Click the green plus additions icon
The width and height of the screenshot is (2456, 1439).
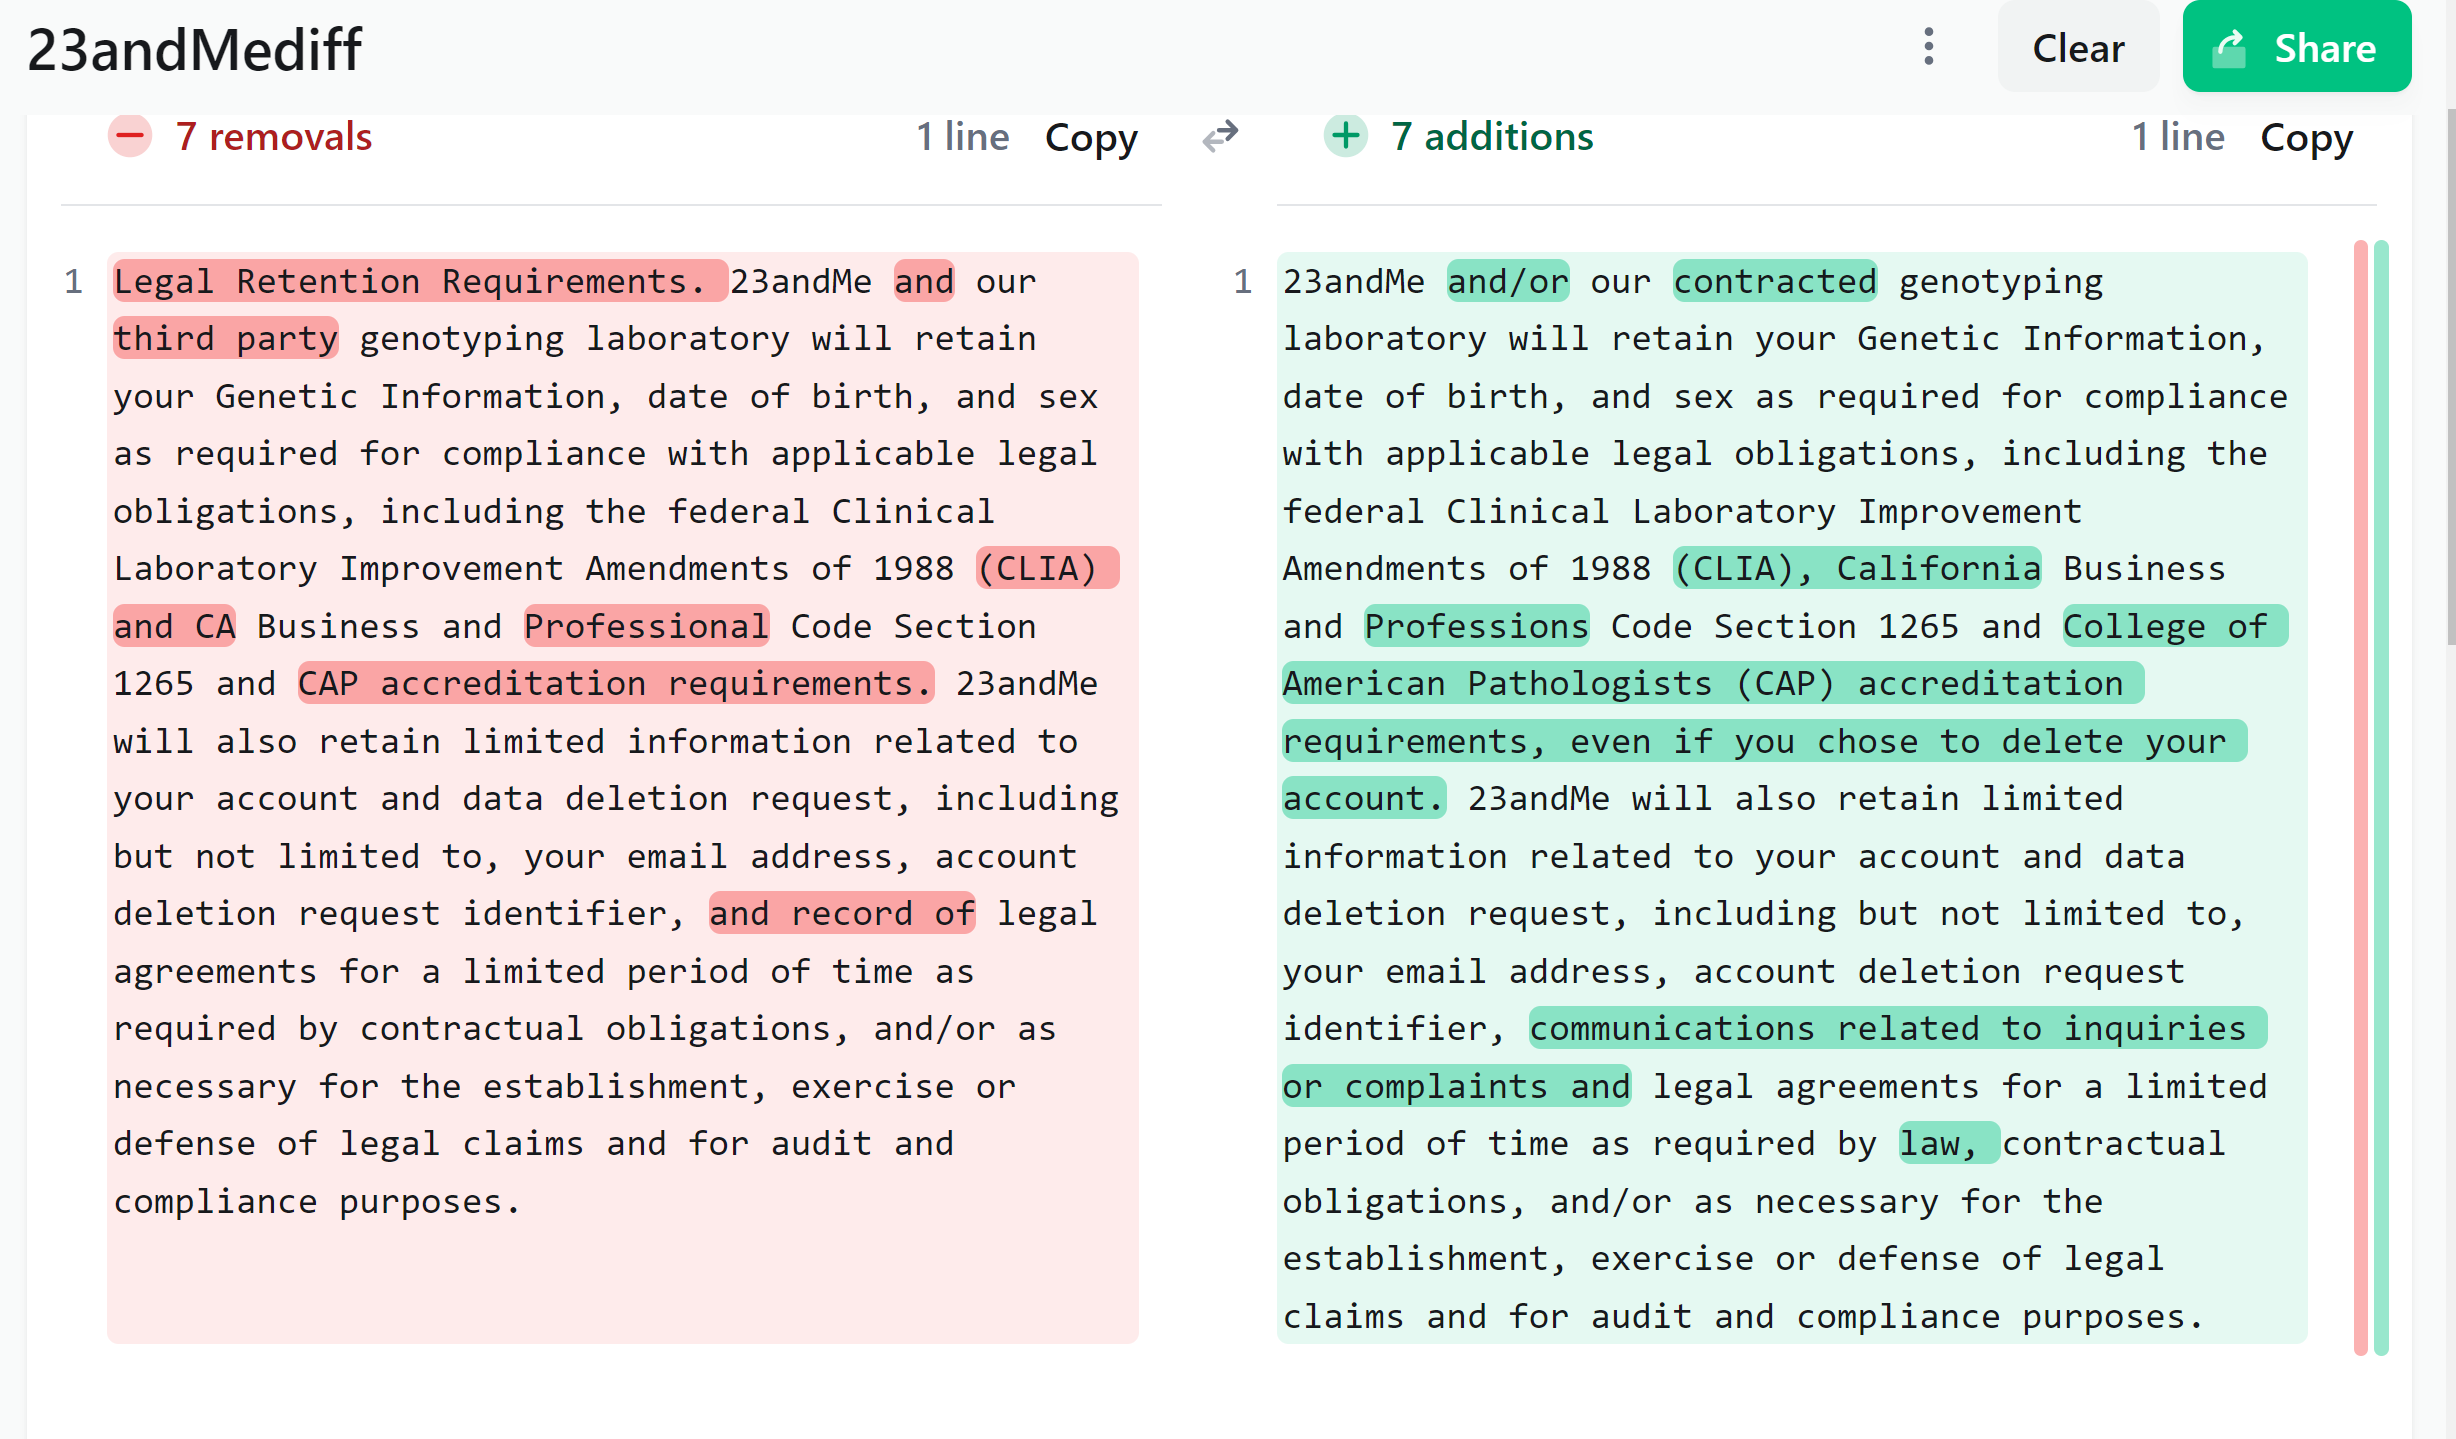pyautogui.click(x=1346, y=136)
